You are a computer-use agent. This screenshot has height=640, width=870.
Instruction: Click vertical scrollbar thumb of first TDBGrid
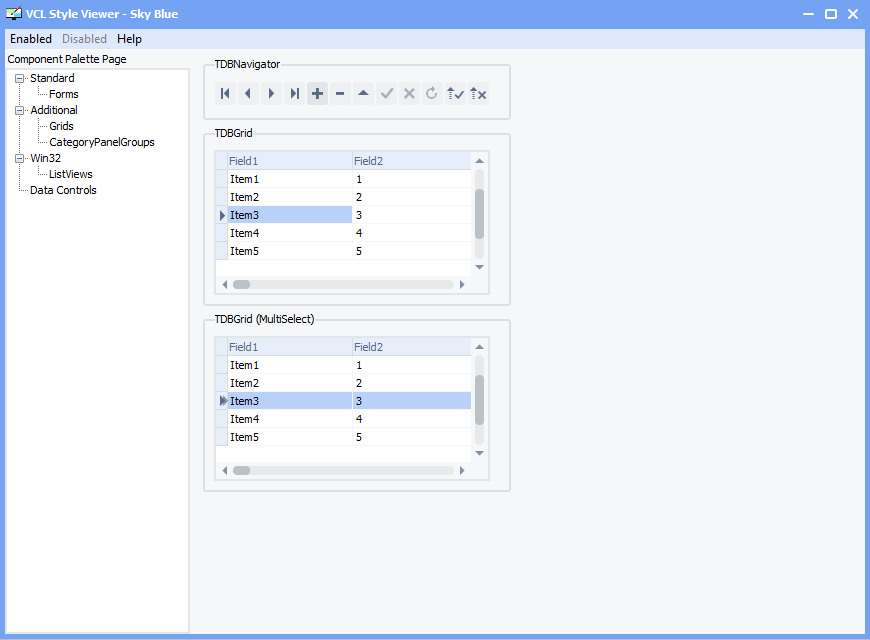tap(479, 214)
